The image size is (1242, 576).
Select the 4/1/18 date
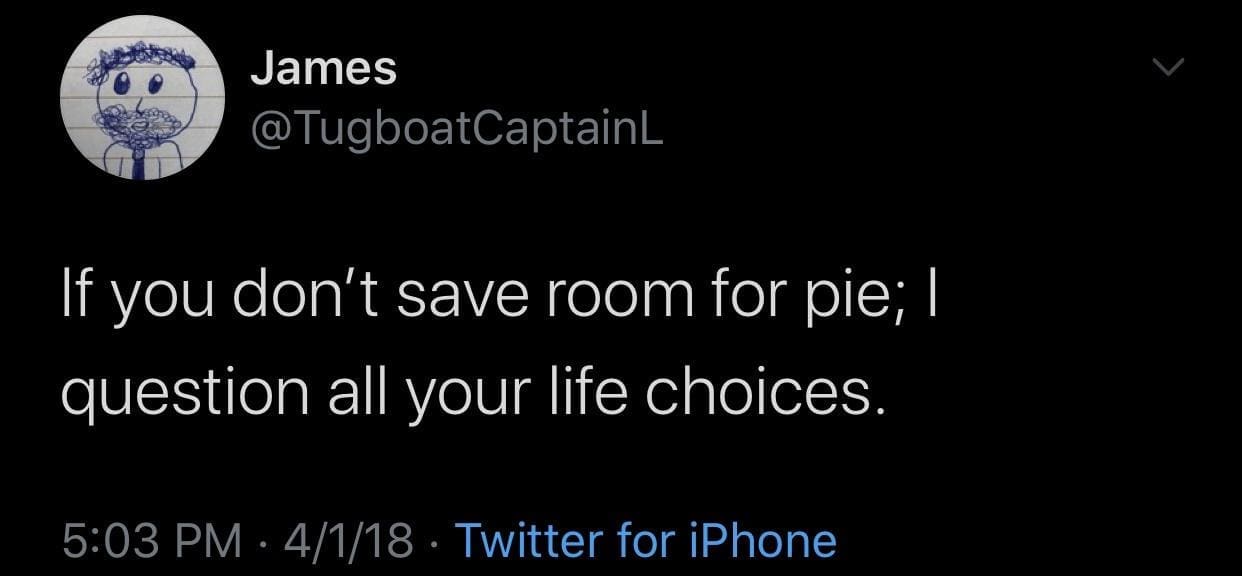349,540
